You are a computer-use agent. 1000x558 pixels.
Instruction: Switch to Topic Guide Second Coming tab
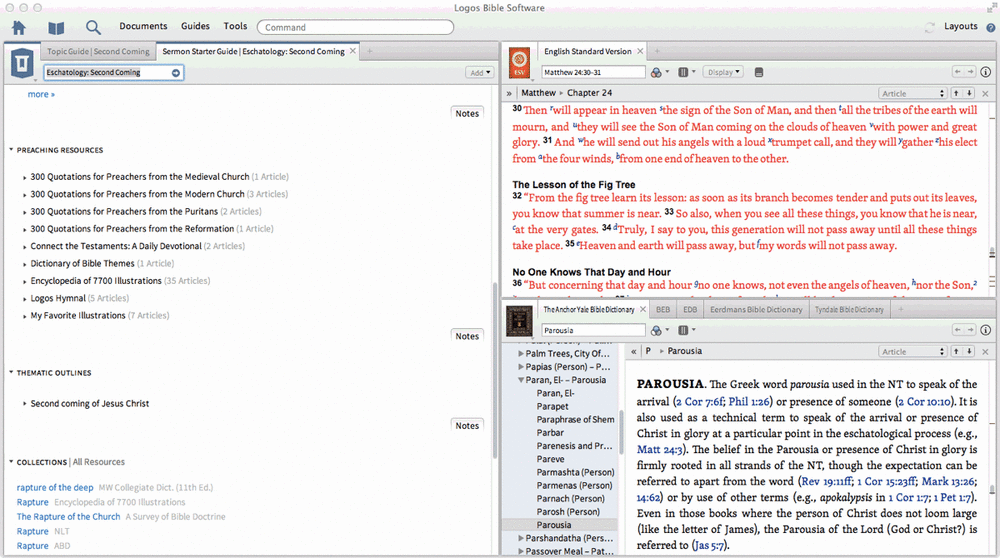[x=98, y=52]
